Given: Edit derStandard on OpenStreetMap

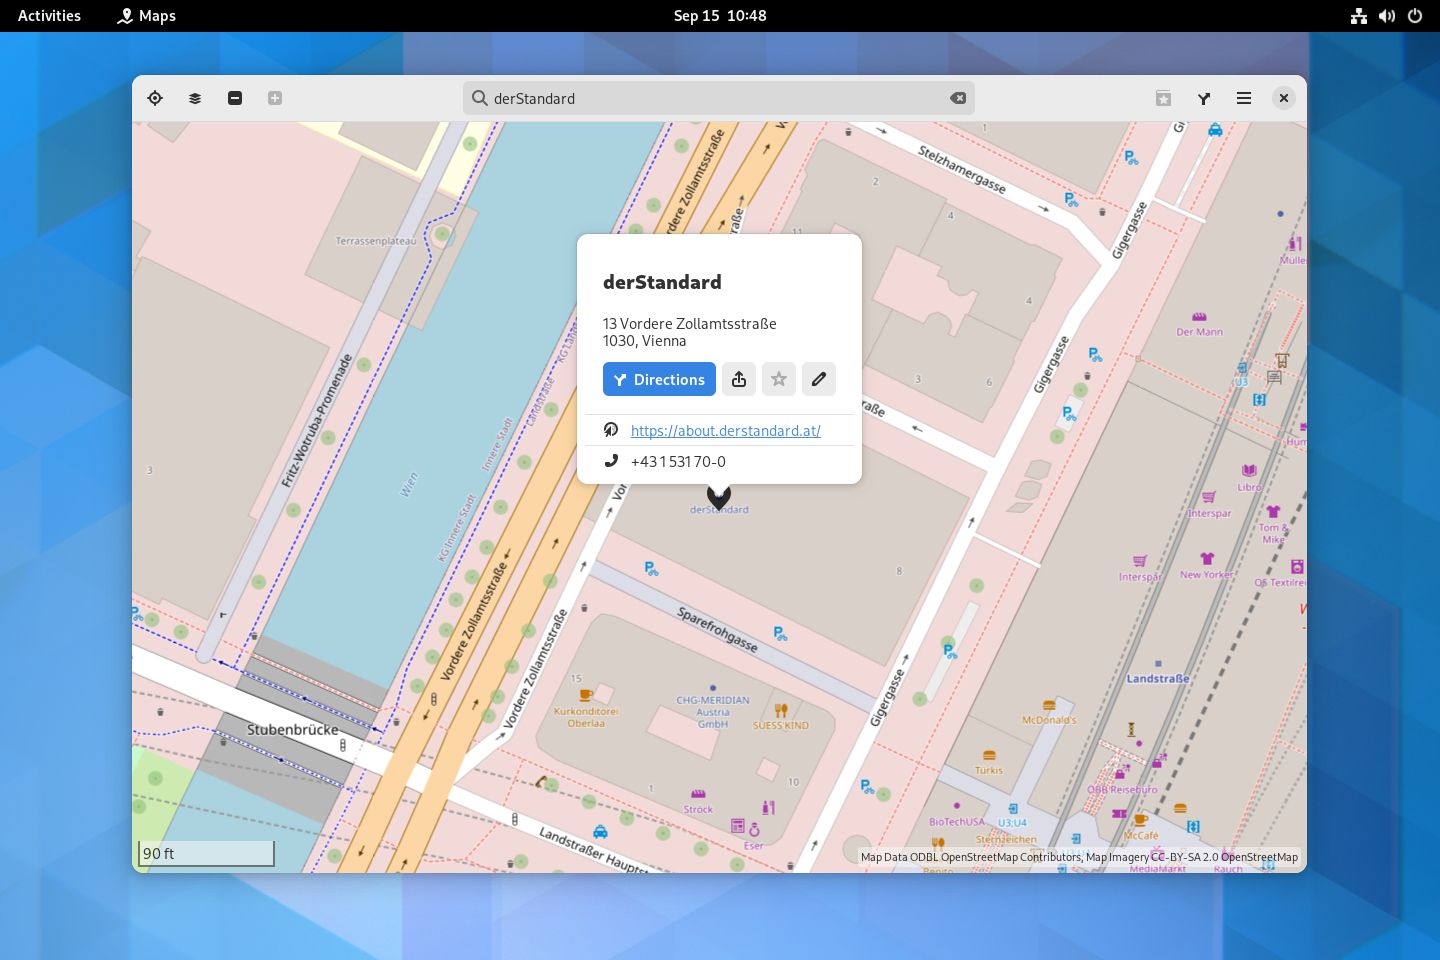Looking at the screenshot, I should pos(819,379).
